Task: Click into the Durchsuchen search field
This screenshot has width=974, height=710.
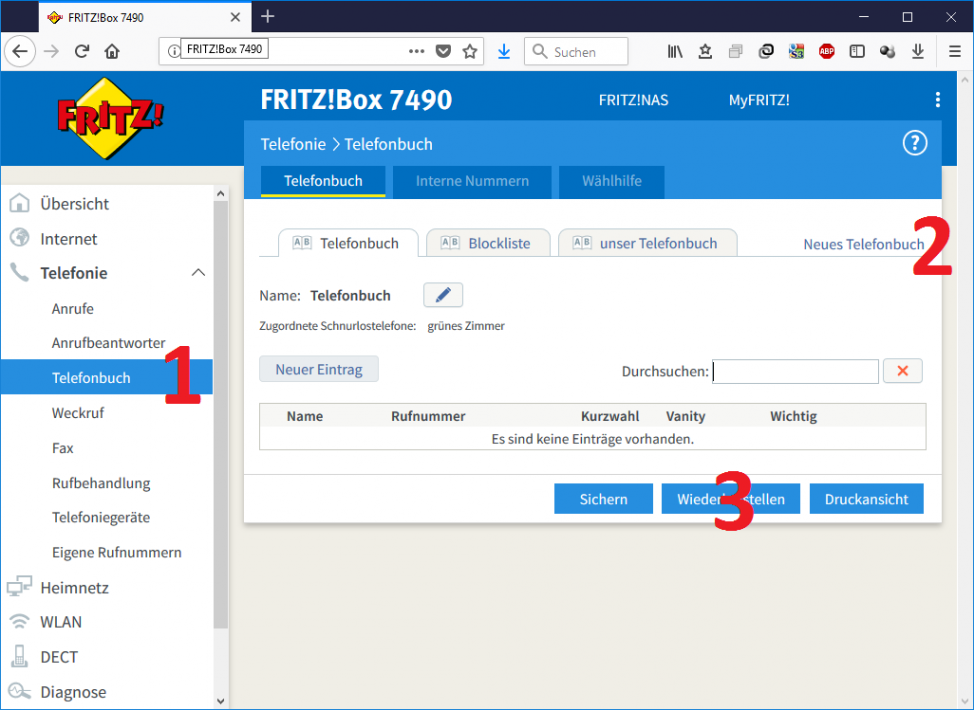Action: [x=795, y=371]
